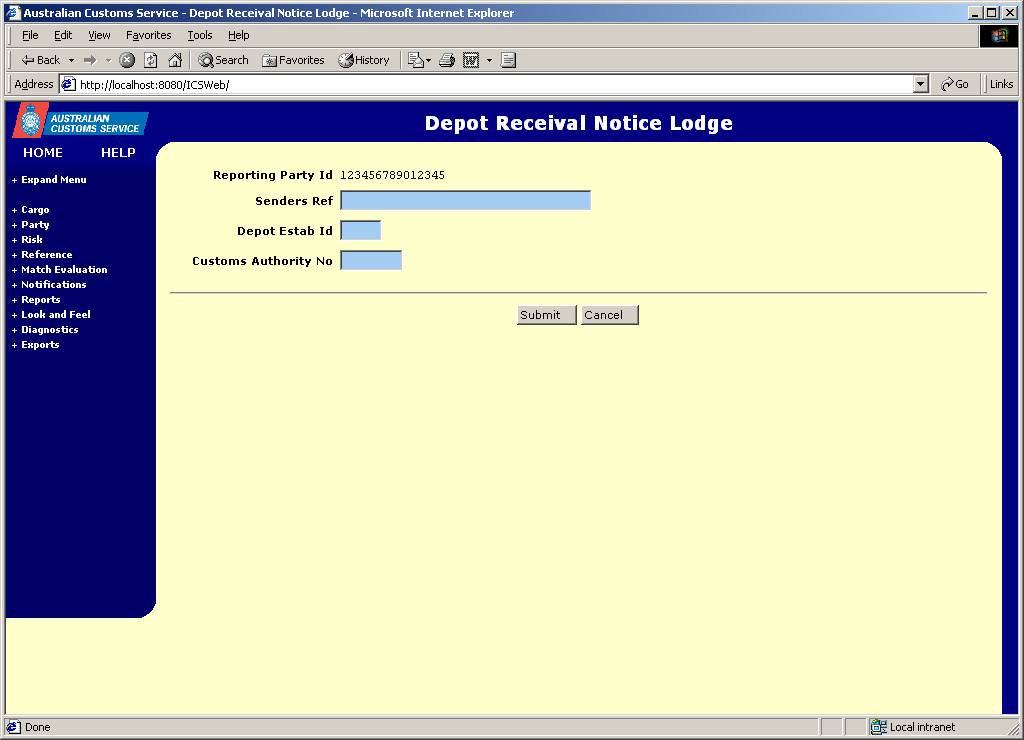Go to browser Home page icon

coord(175,60)
